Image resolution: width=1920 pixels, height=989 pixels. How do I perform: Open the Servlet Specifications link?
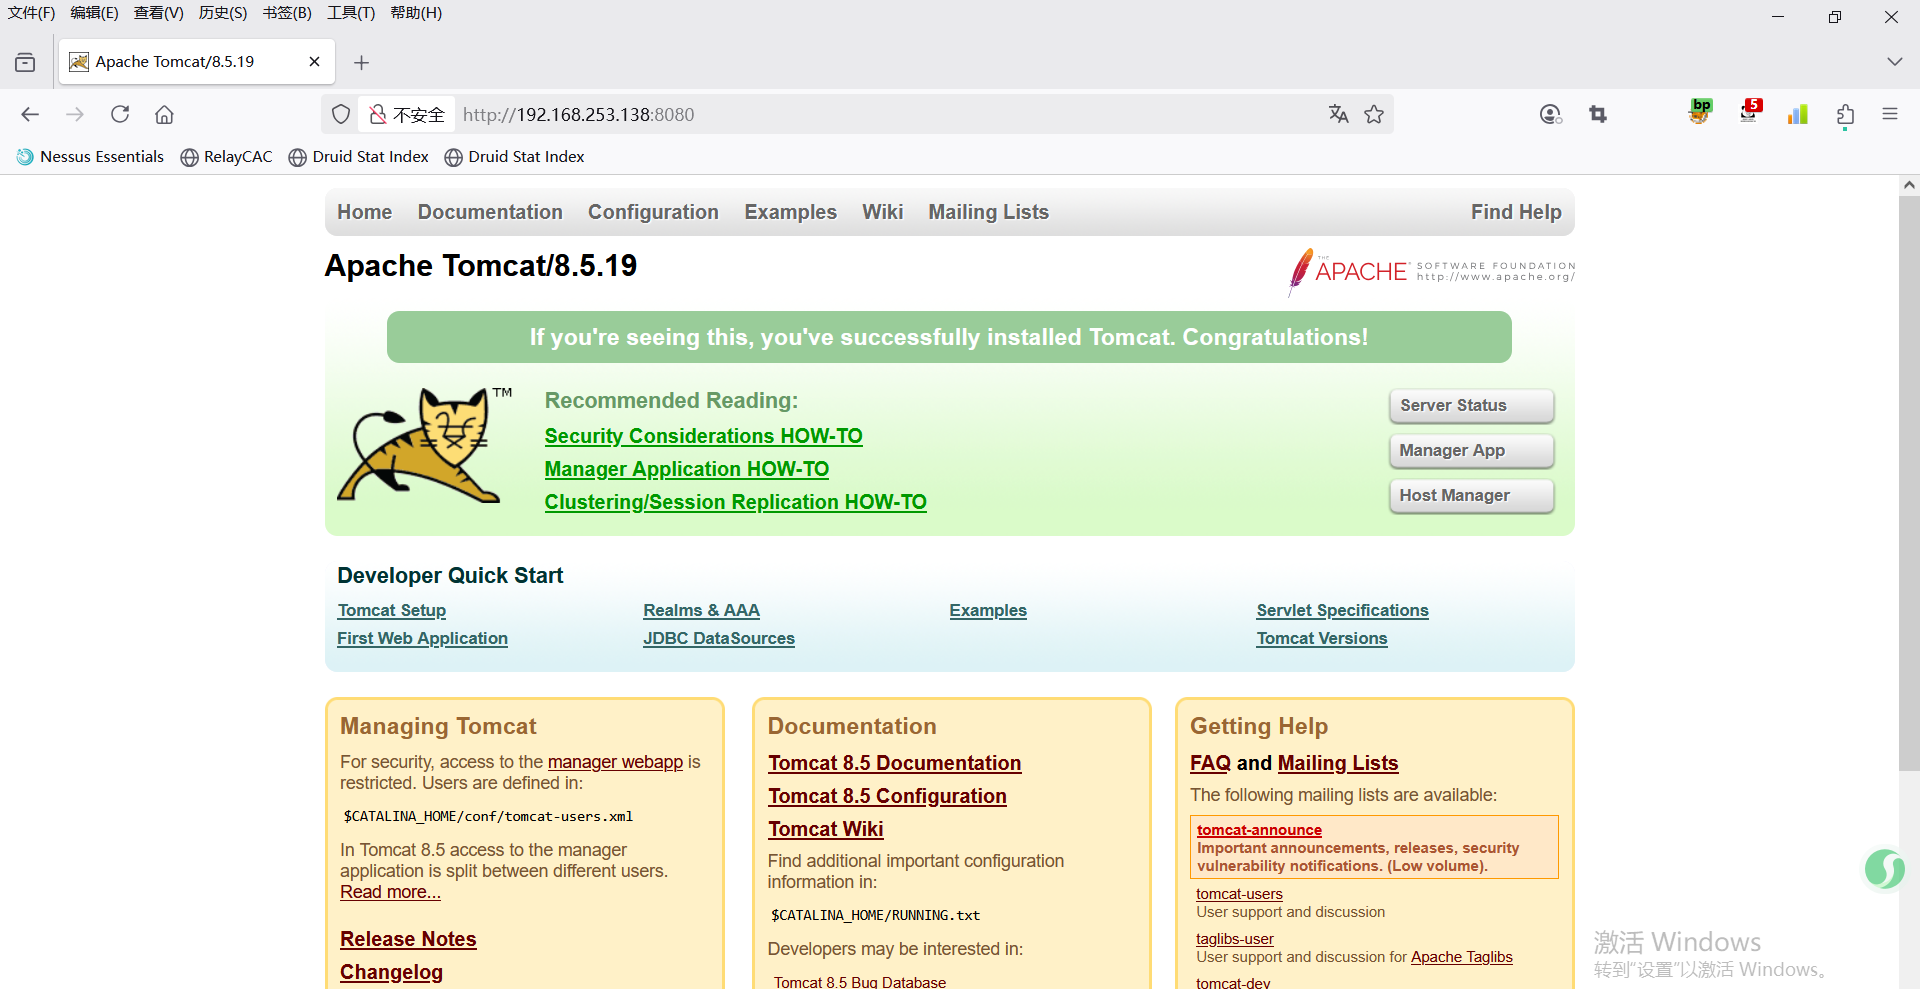[x=1342, y=610]
